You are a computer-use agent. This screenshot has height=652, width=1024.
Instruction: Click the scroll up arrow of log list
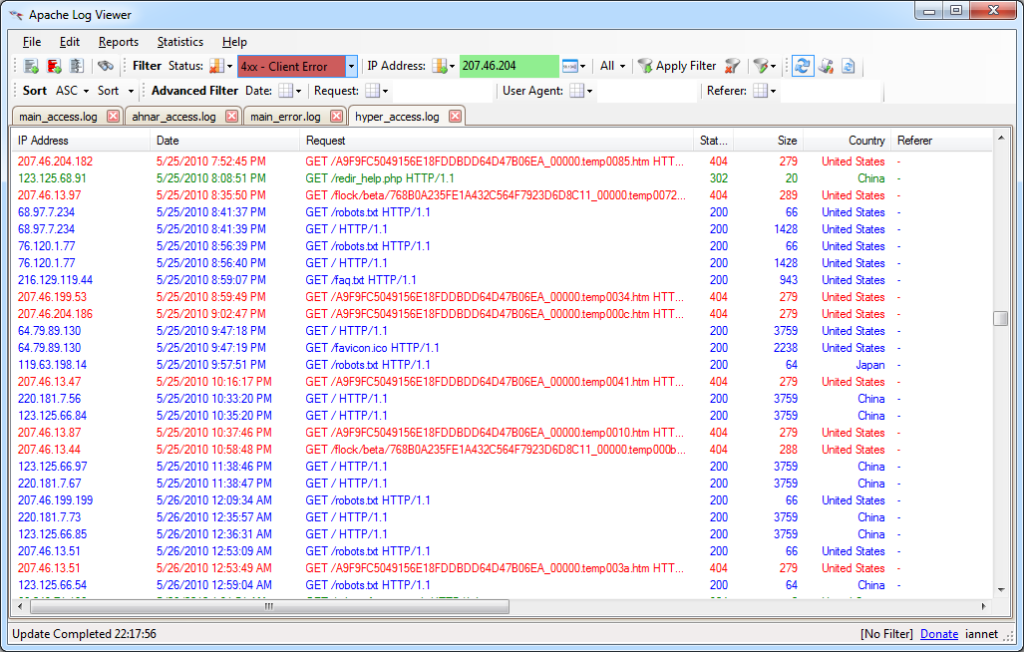tap(1000, 138)
